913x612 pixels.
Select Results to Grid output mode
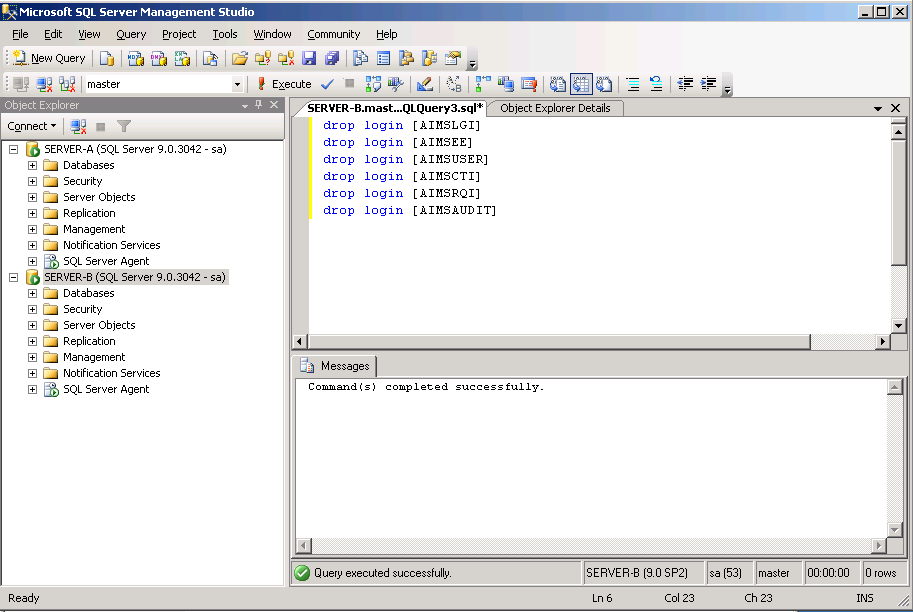(x=580, y=84)
